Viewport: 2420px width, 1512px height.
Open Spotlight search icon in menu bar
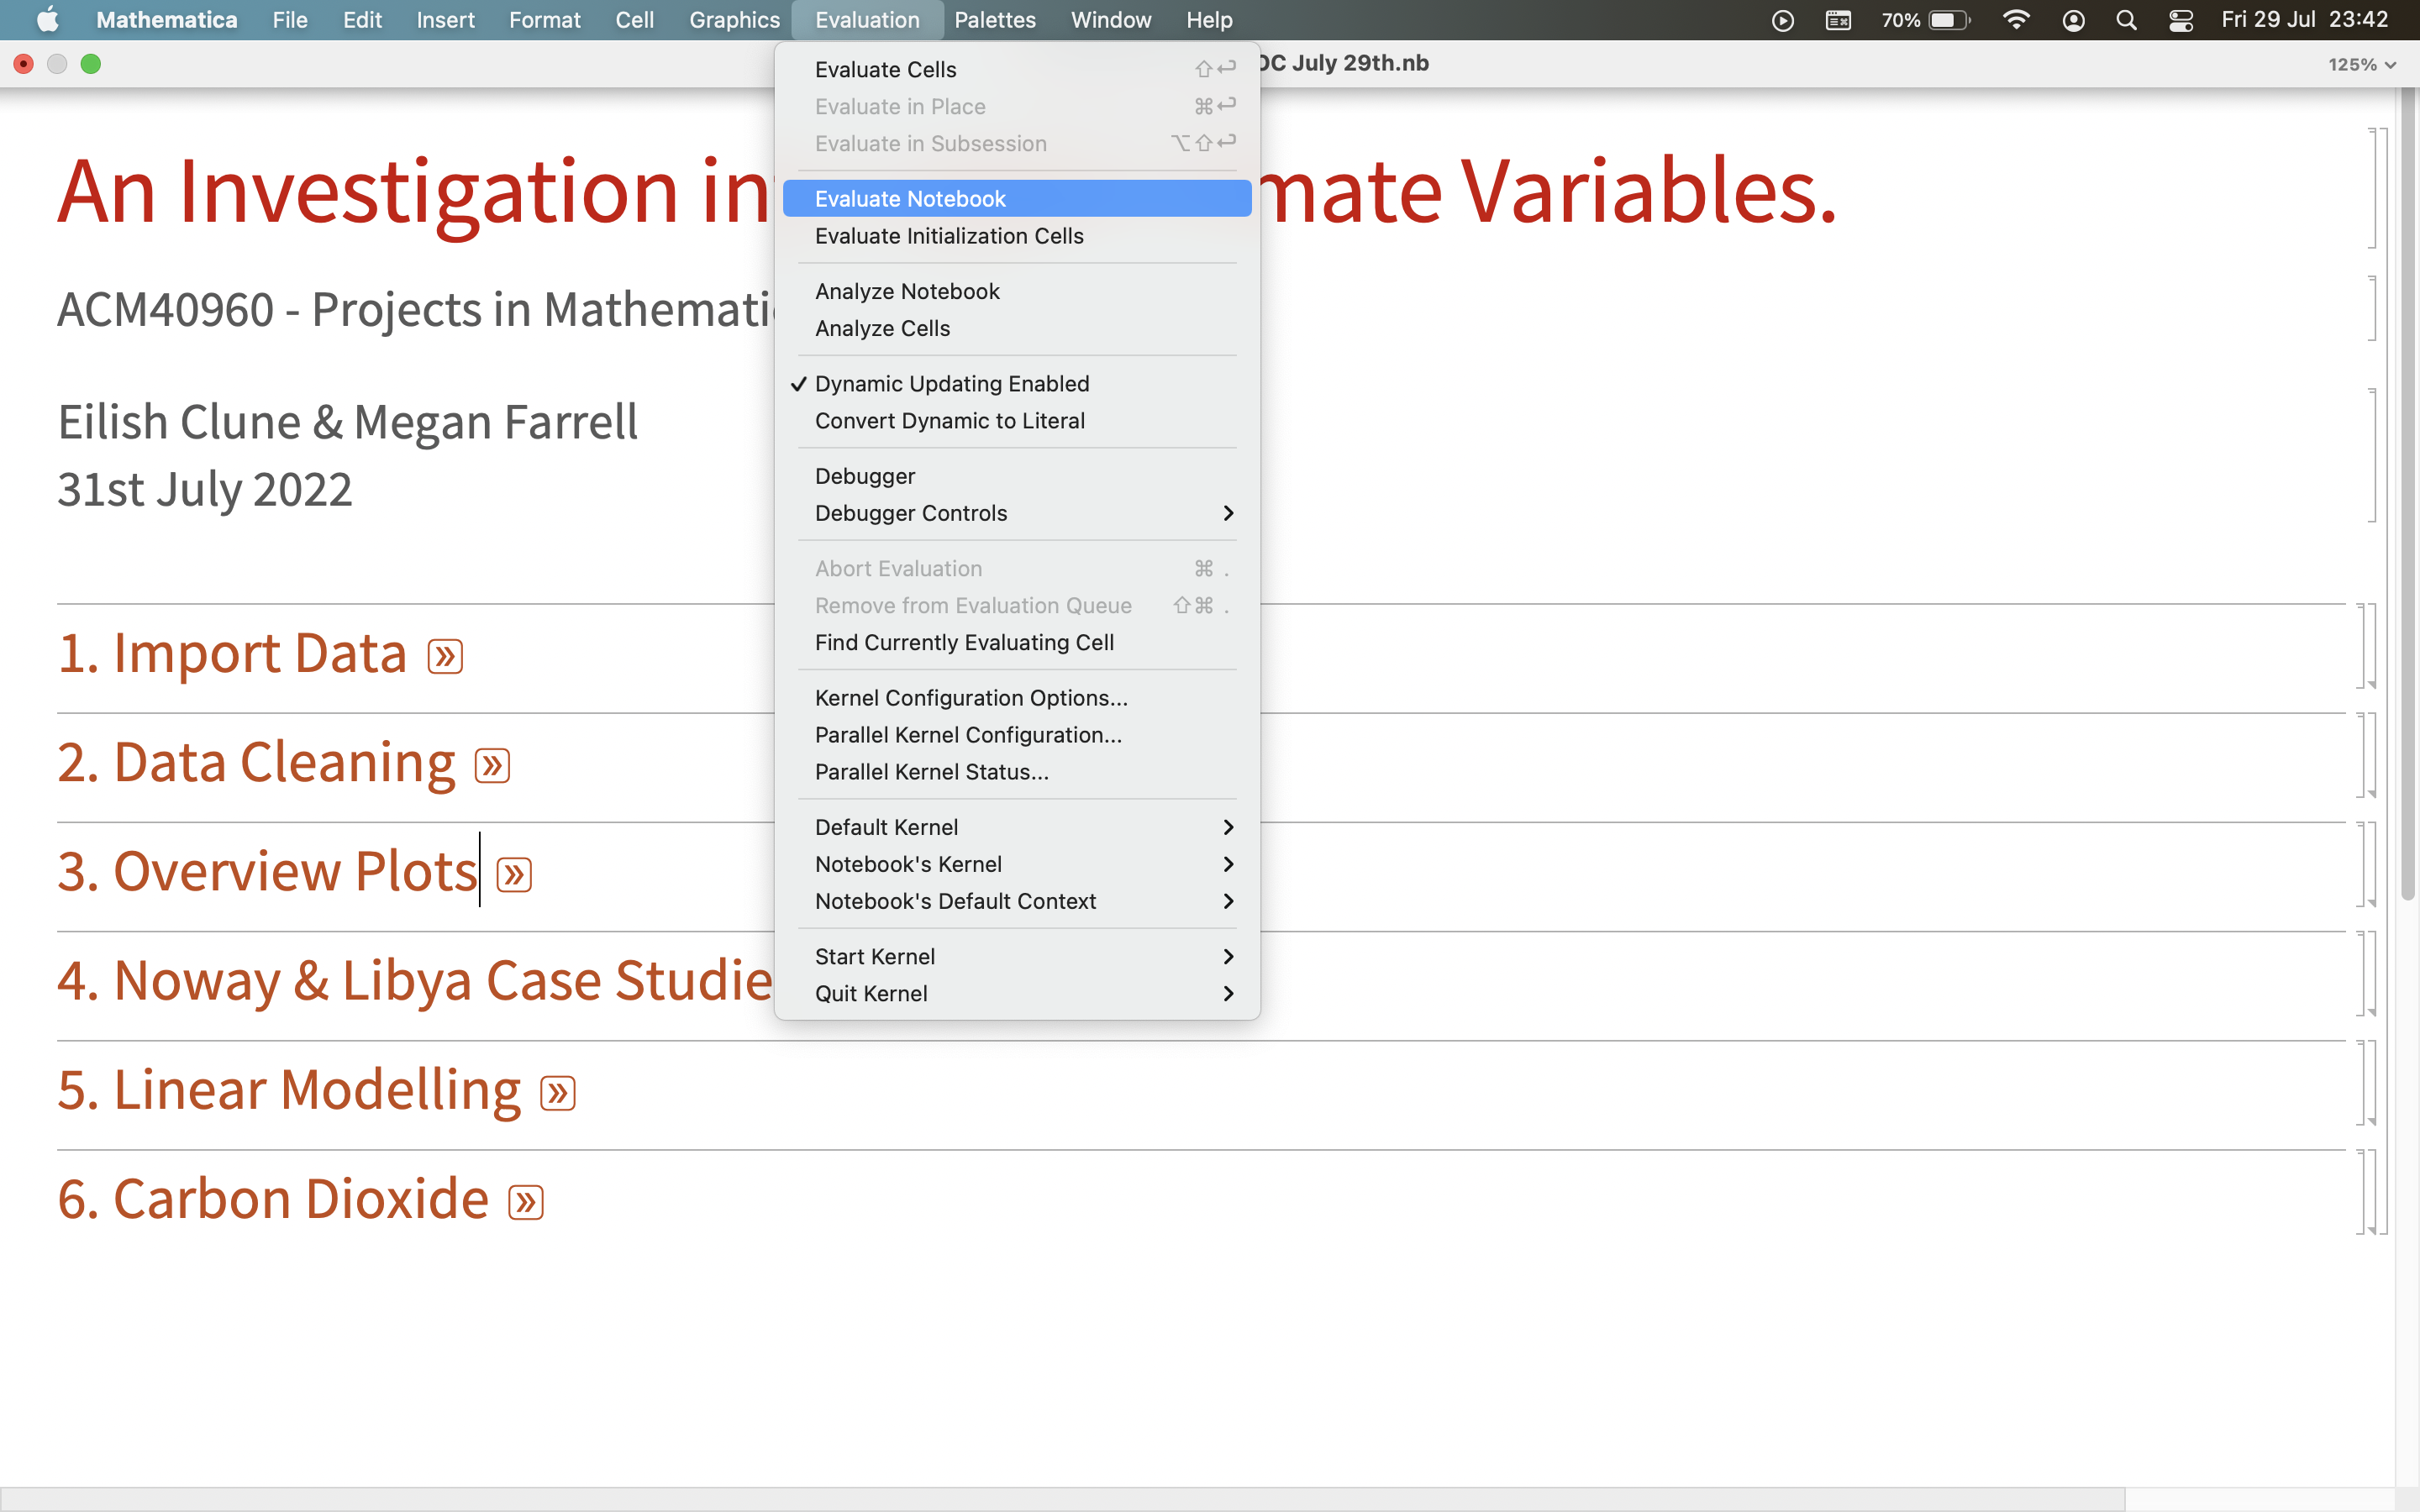(x=2126, y=20)
